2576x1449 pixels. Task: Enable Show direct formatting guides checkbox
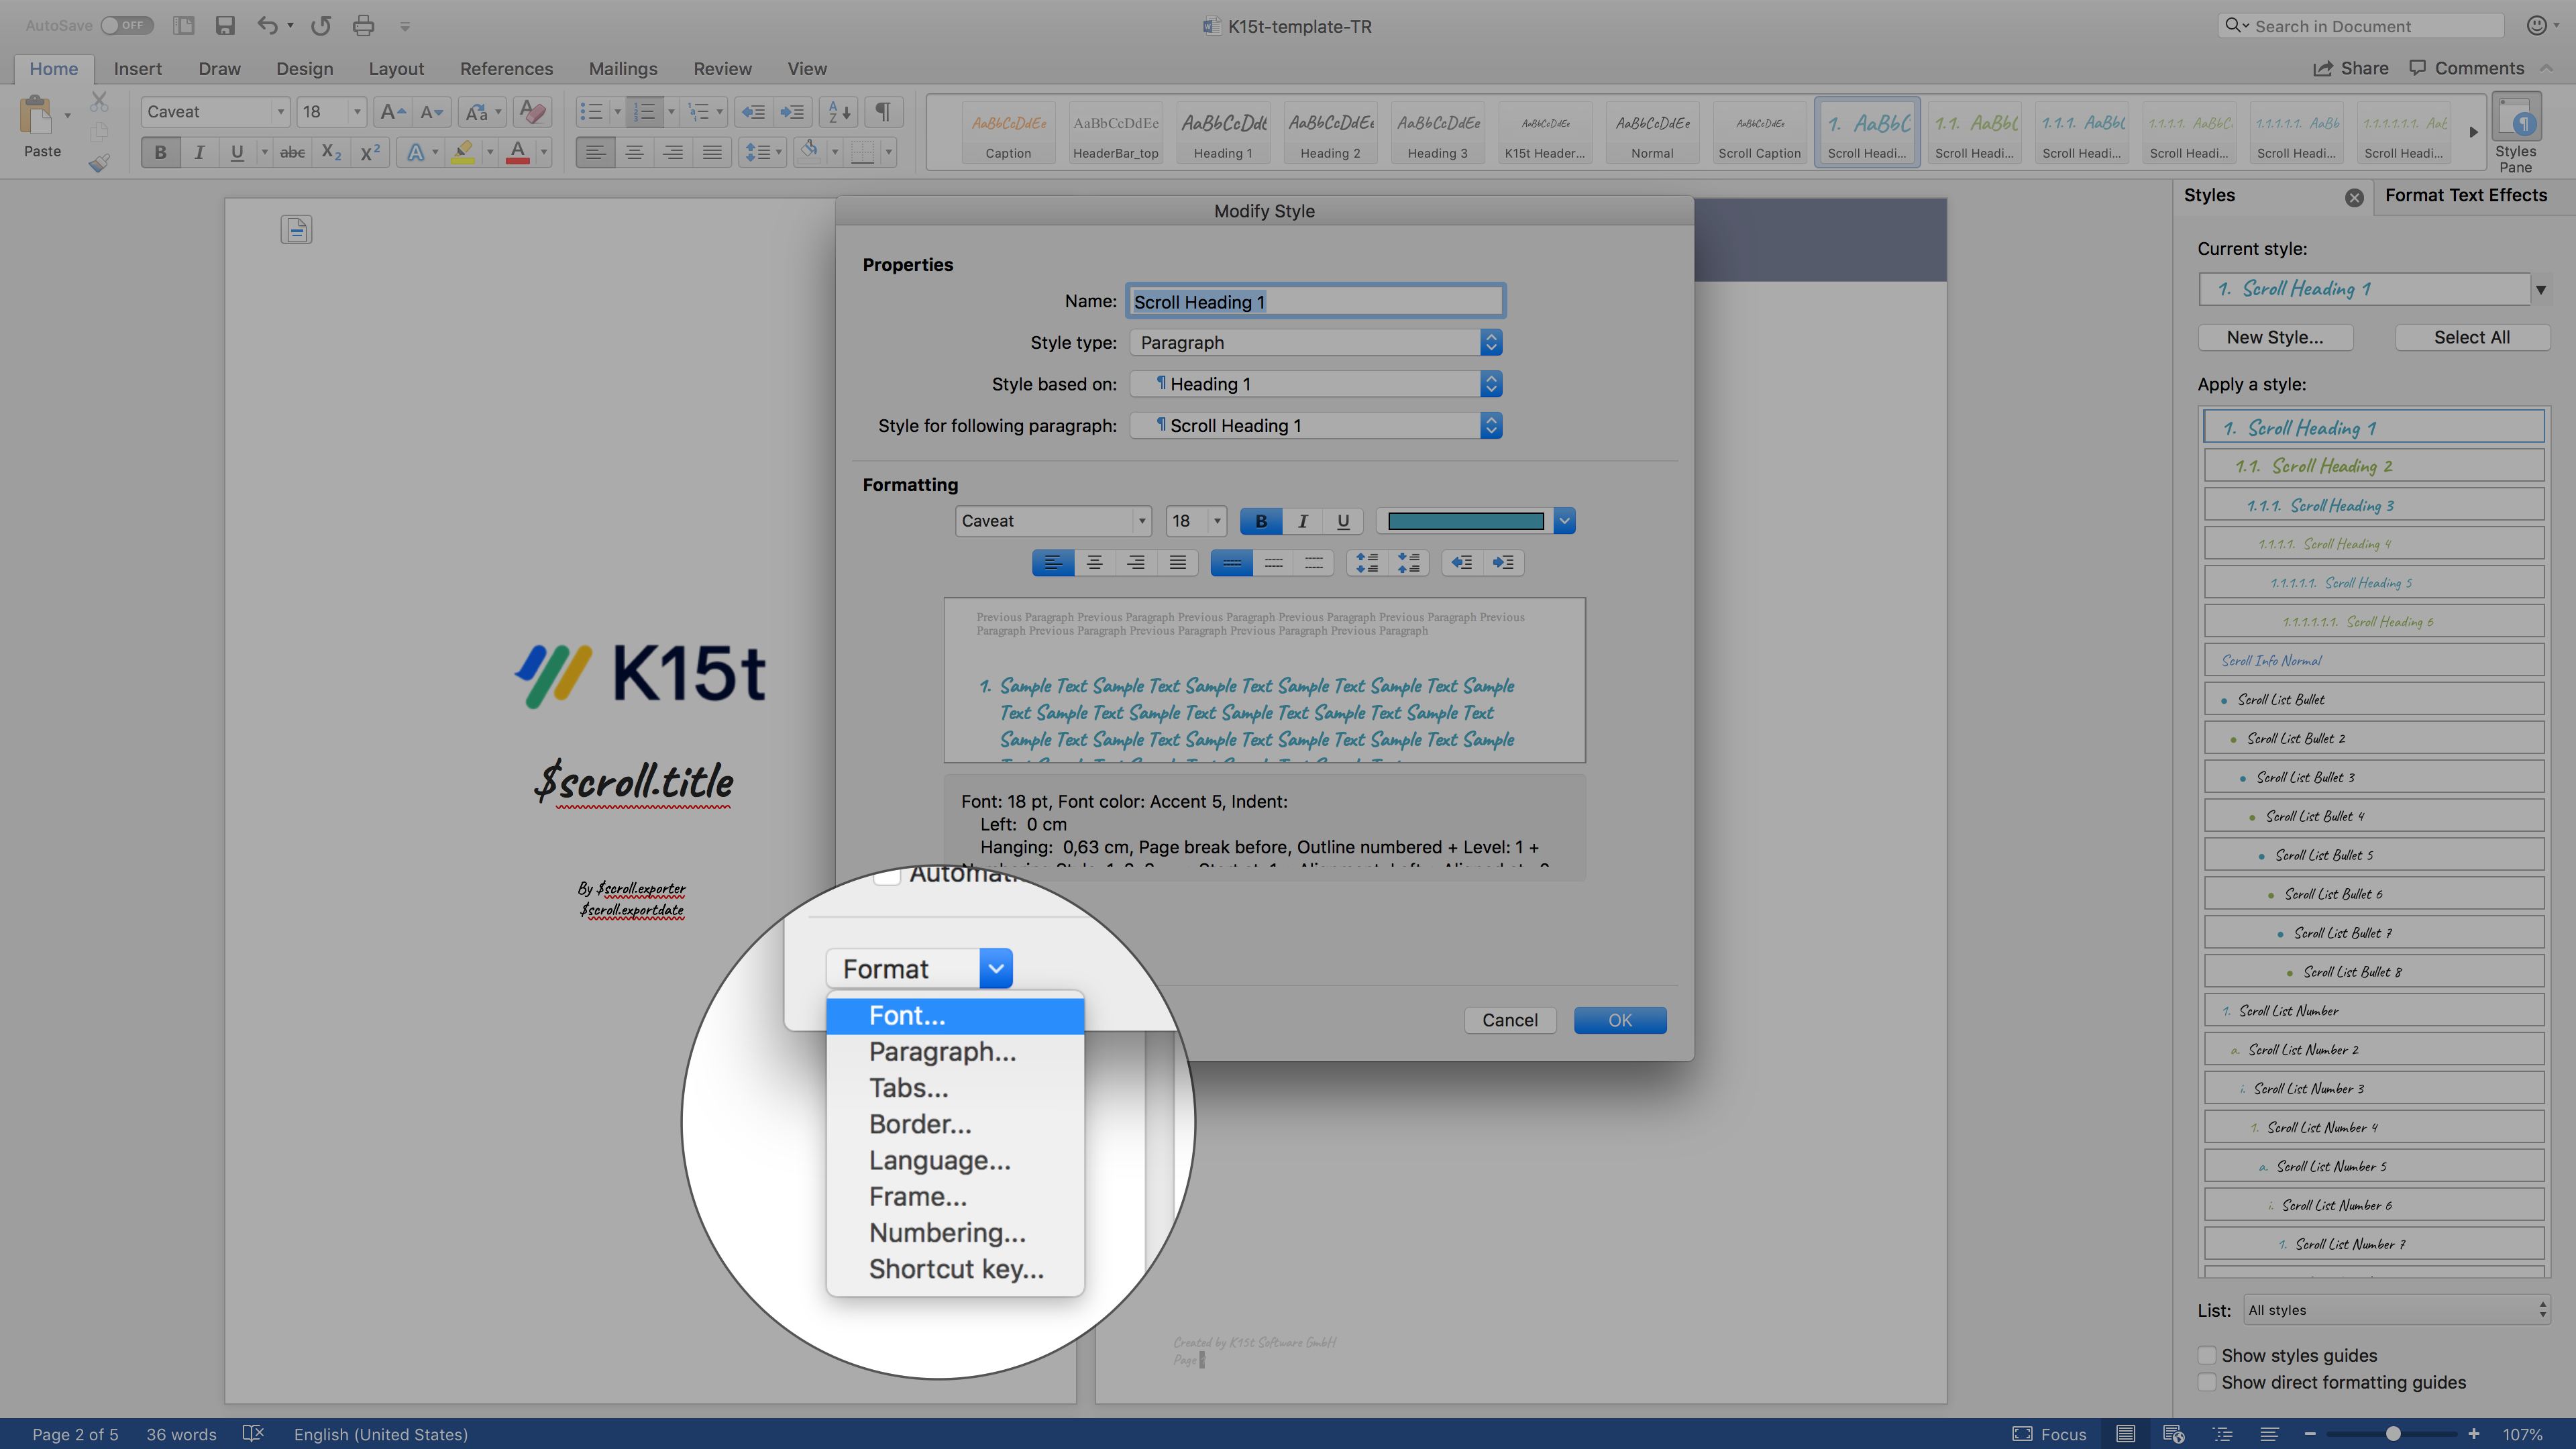(x=2207, y=1382)
